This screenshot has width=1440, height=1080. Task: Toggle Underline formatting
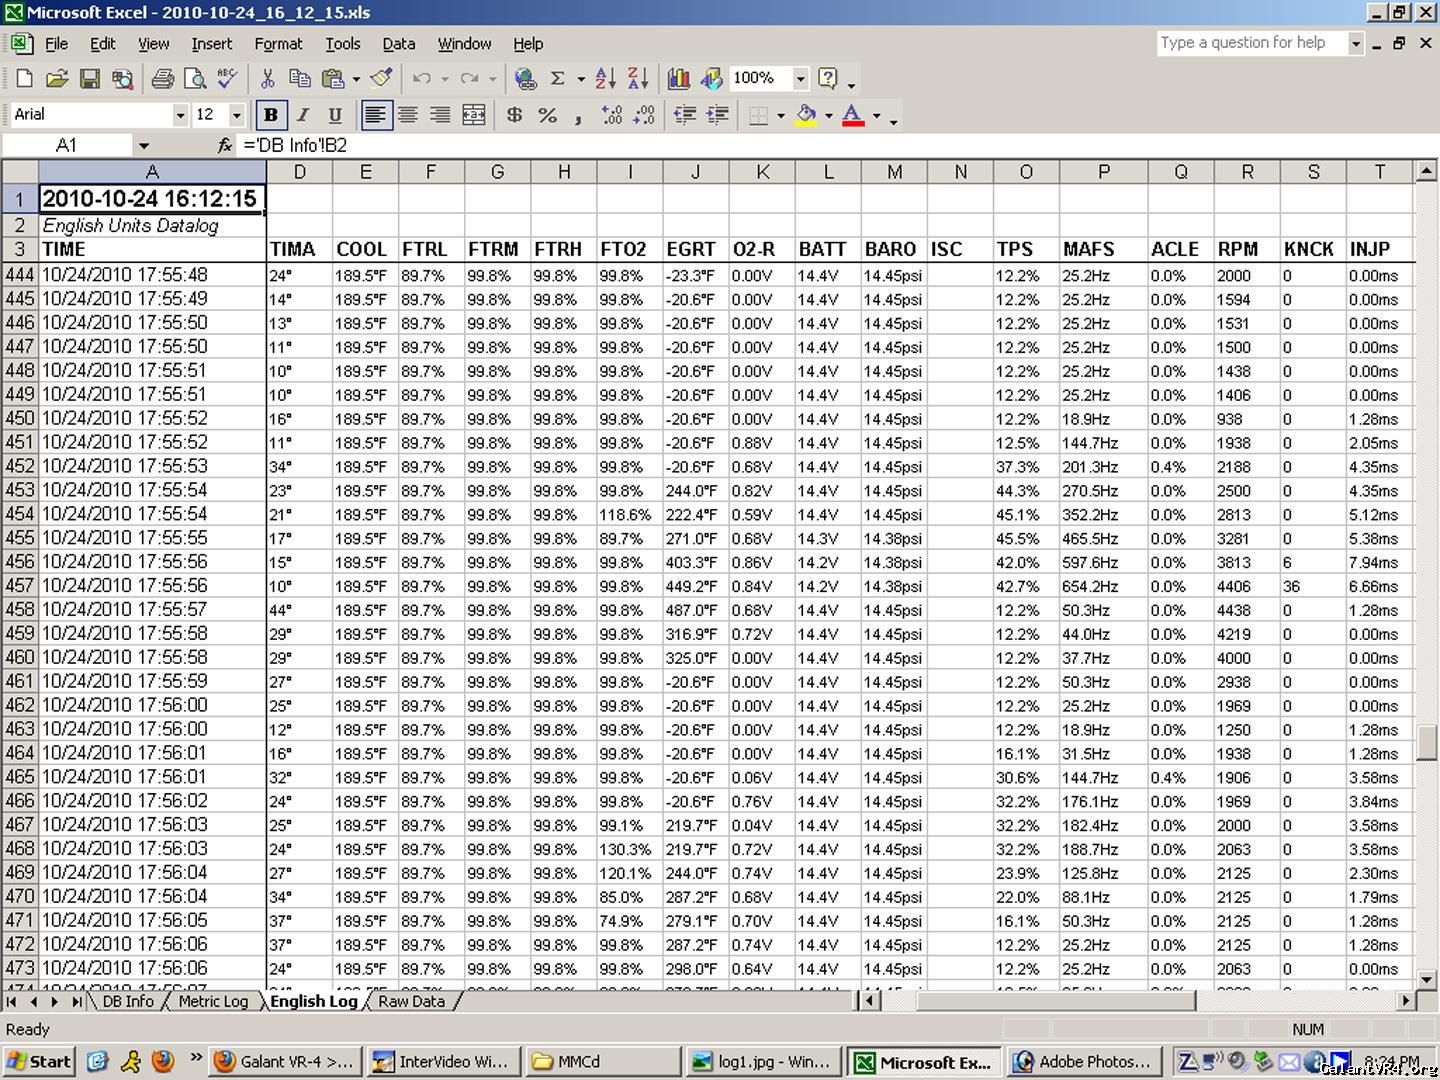pyautogui.click(x=335, y=115)
